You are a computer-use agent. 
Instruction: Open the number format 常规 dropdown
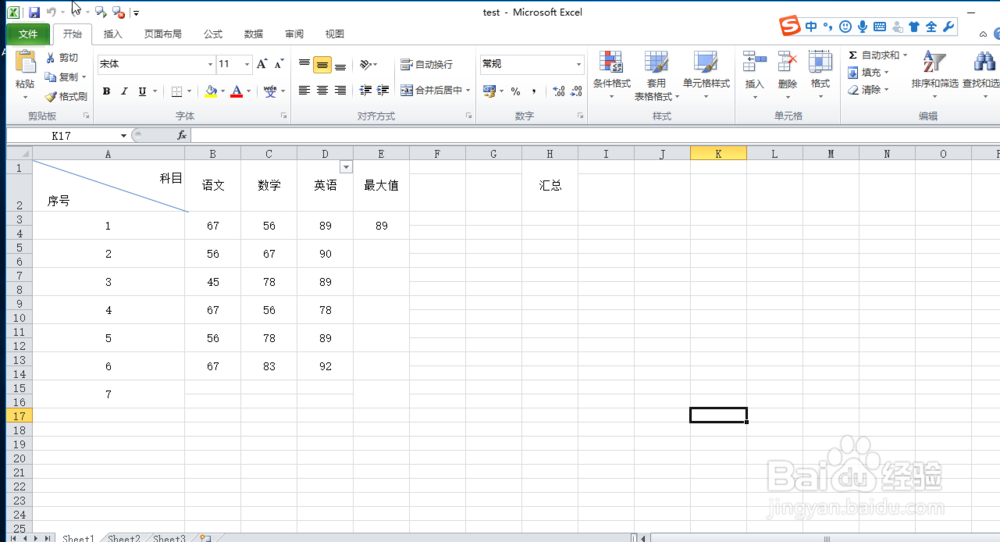[x=578, y=64]
